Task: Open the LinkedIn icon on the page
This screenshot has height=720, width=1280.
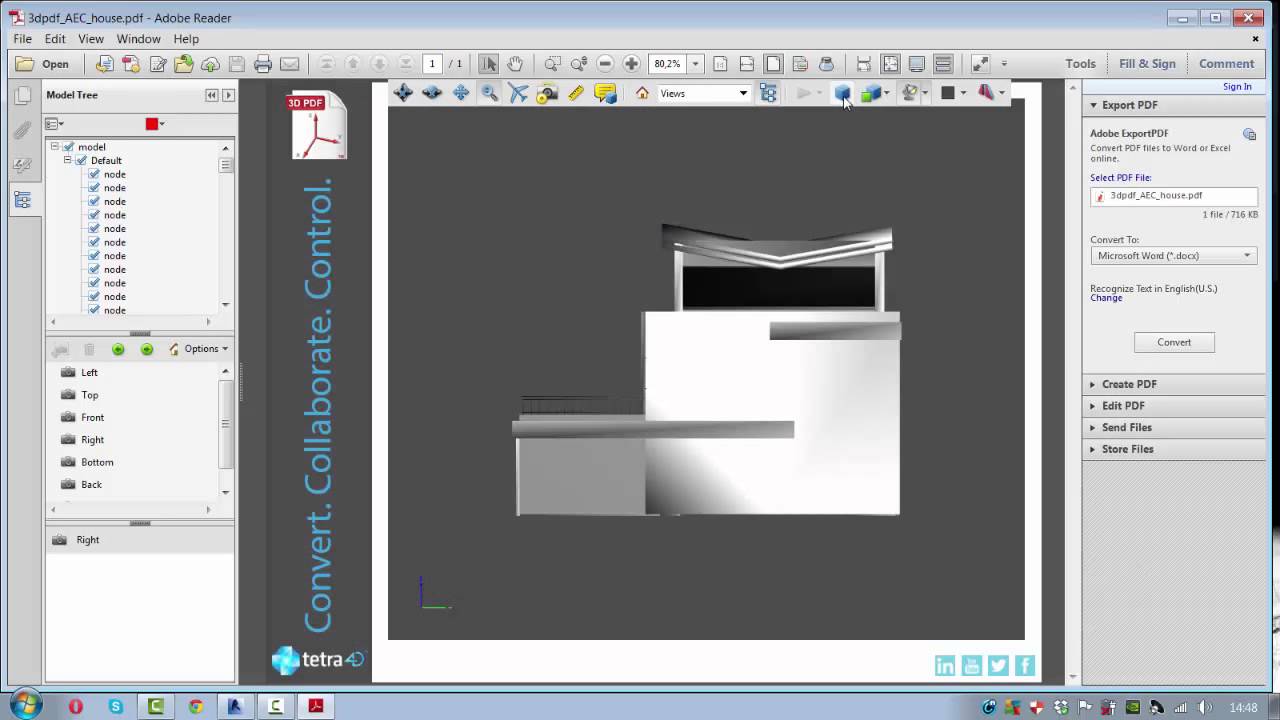Action: pos(945,666)
